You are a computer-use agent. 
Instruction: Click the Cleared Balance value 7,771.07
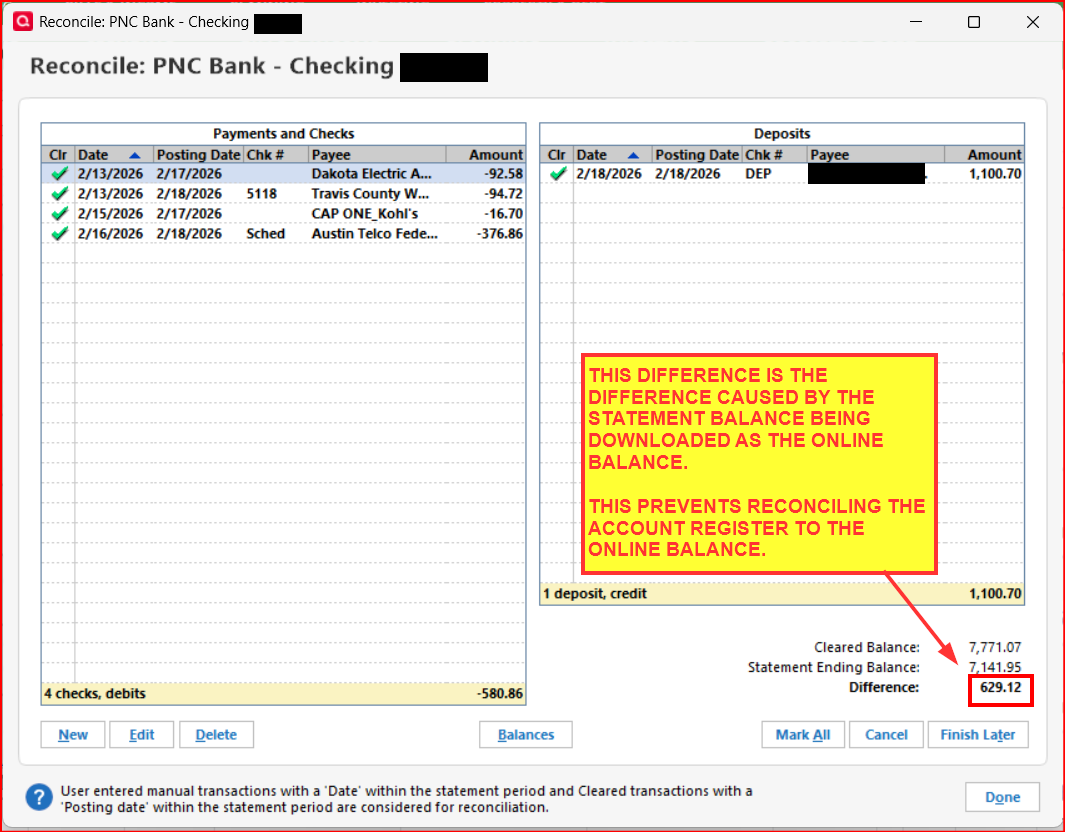(x=995, y=647)
